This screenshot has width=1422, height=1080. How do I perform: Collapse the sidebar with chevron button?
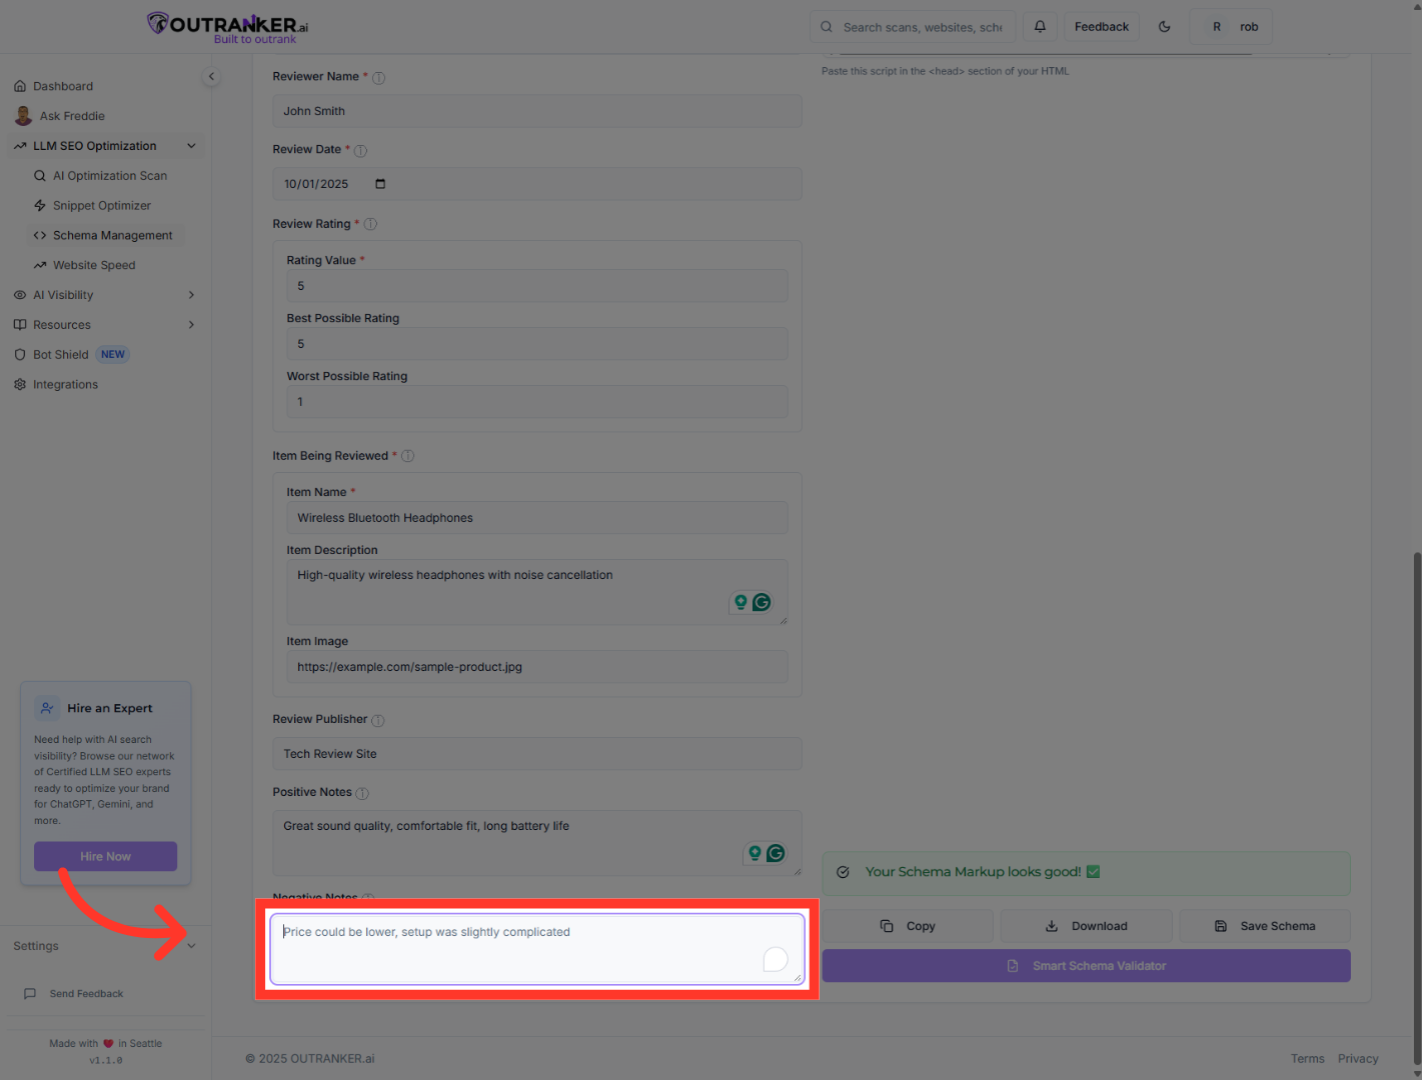click(x=211, y=77)
